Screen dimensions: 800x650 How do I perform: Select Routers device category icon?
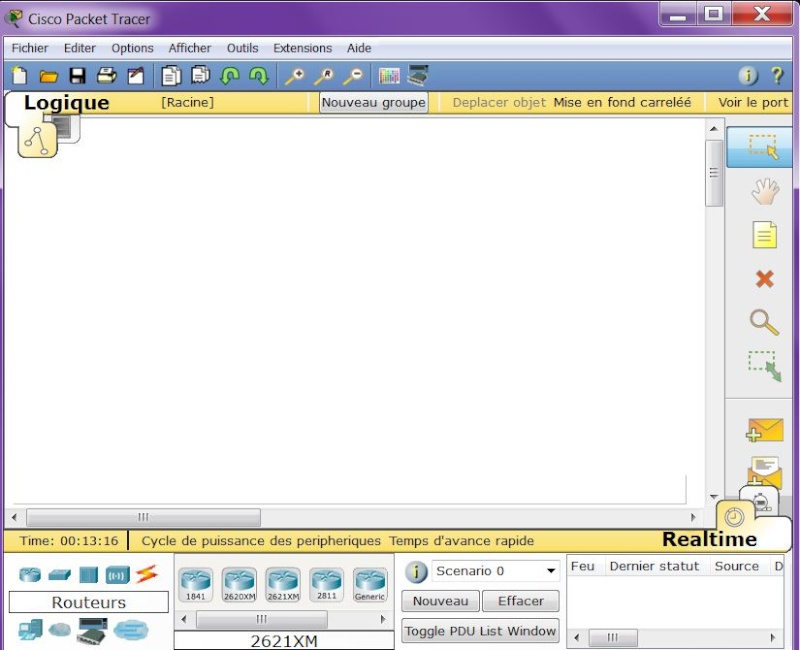click(x=30, y=574)
